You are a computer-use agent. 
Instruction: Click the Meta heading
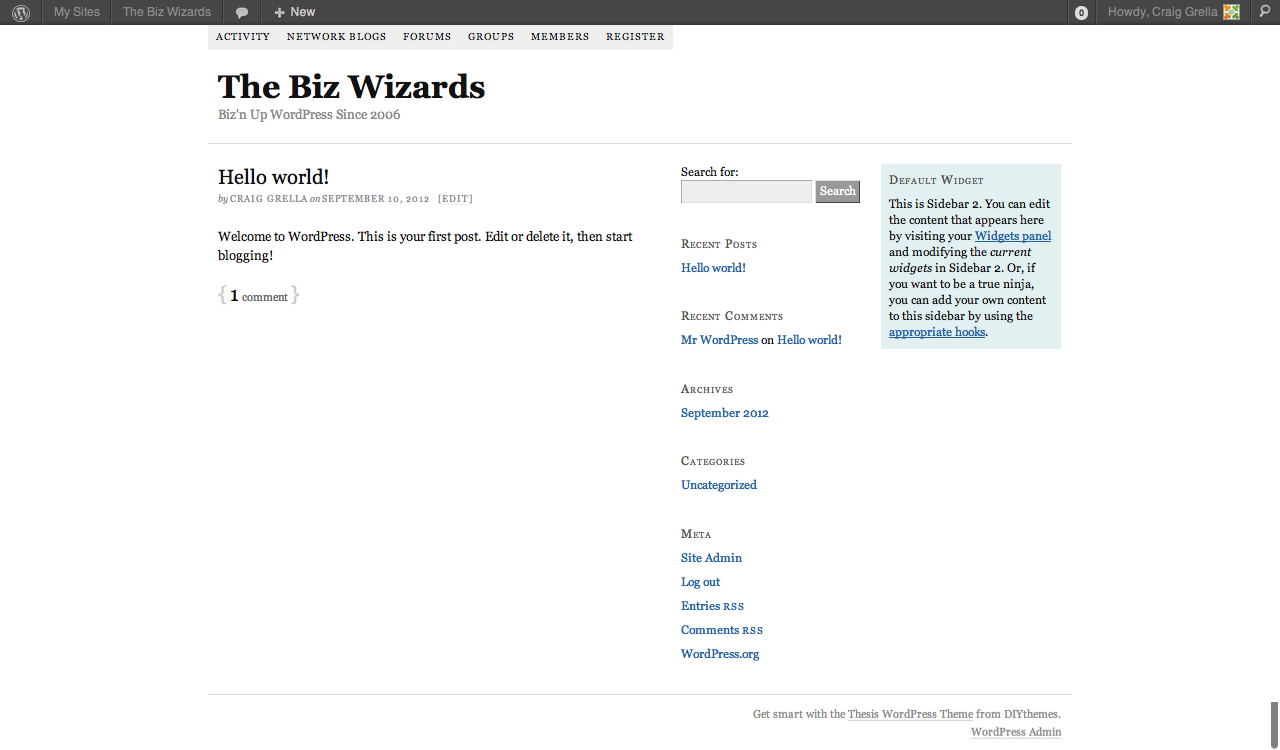[696, 534]
